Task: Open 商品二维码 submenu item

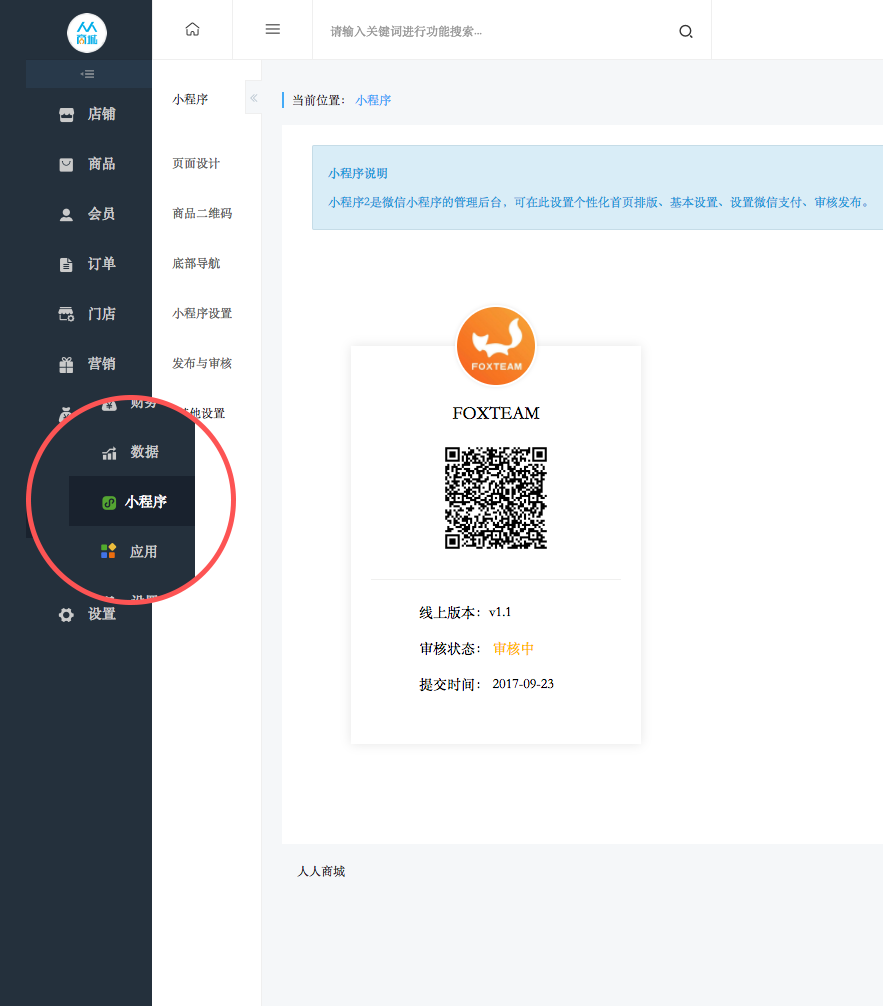Action: [202, 213]
